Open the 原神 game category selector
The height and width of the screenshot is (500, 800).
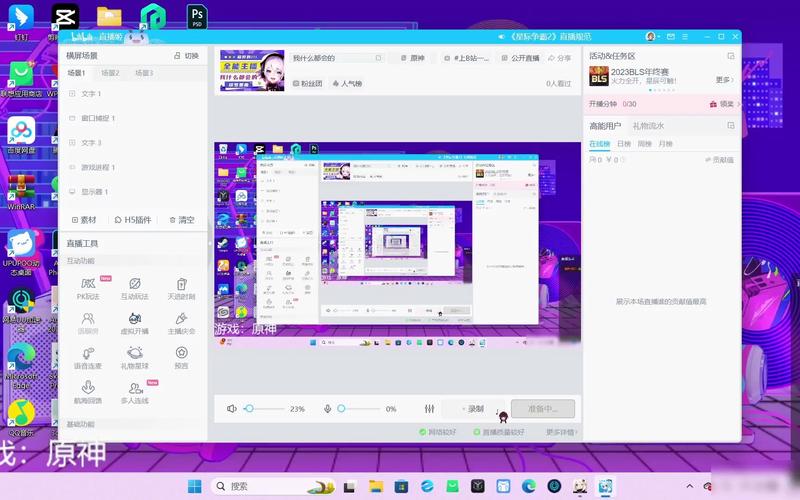coord(413,58)
